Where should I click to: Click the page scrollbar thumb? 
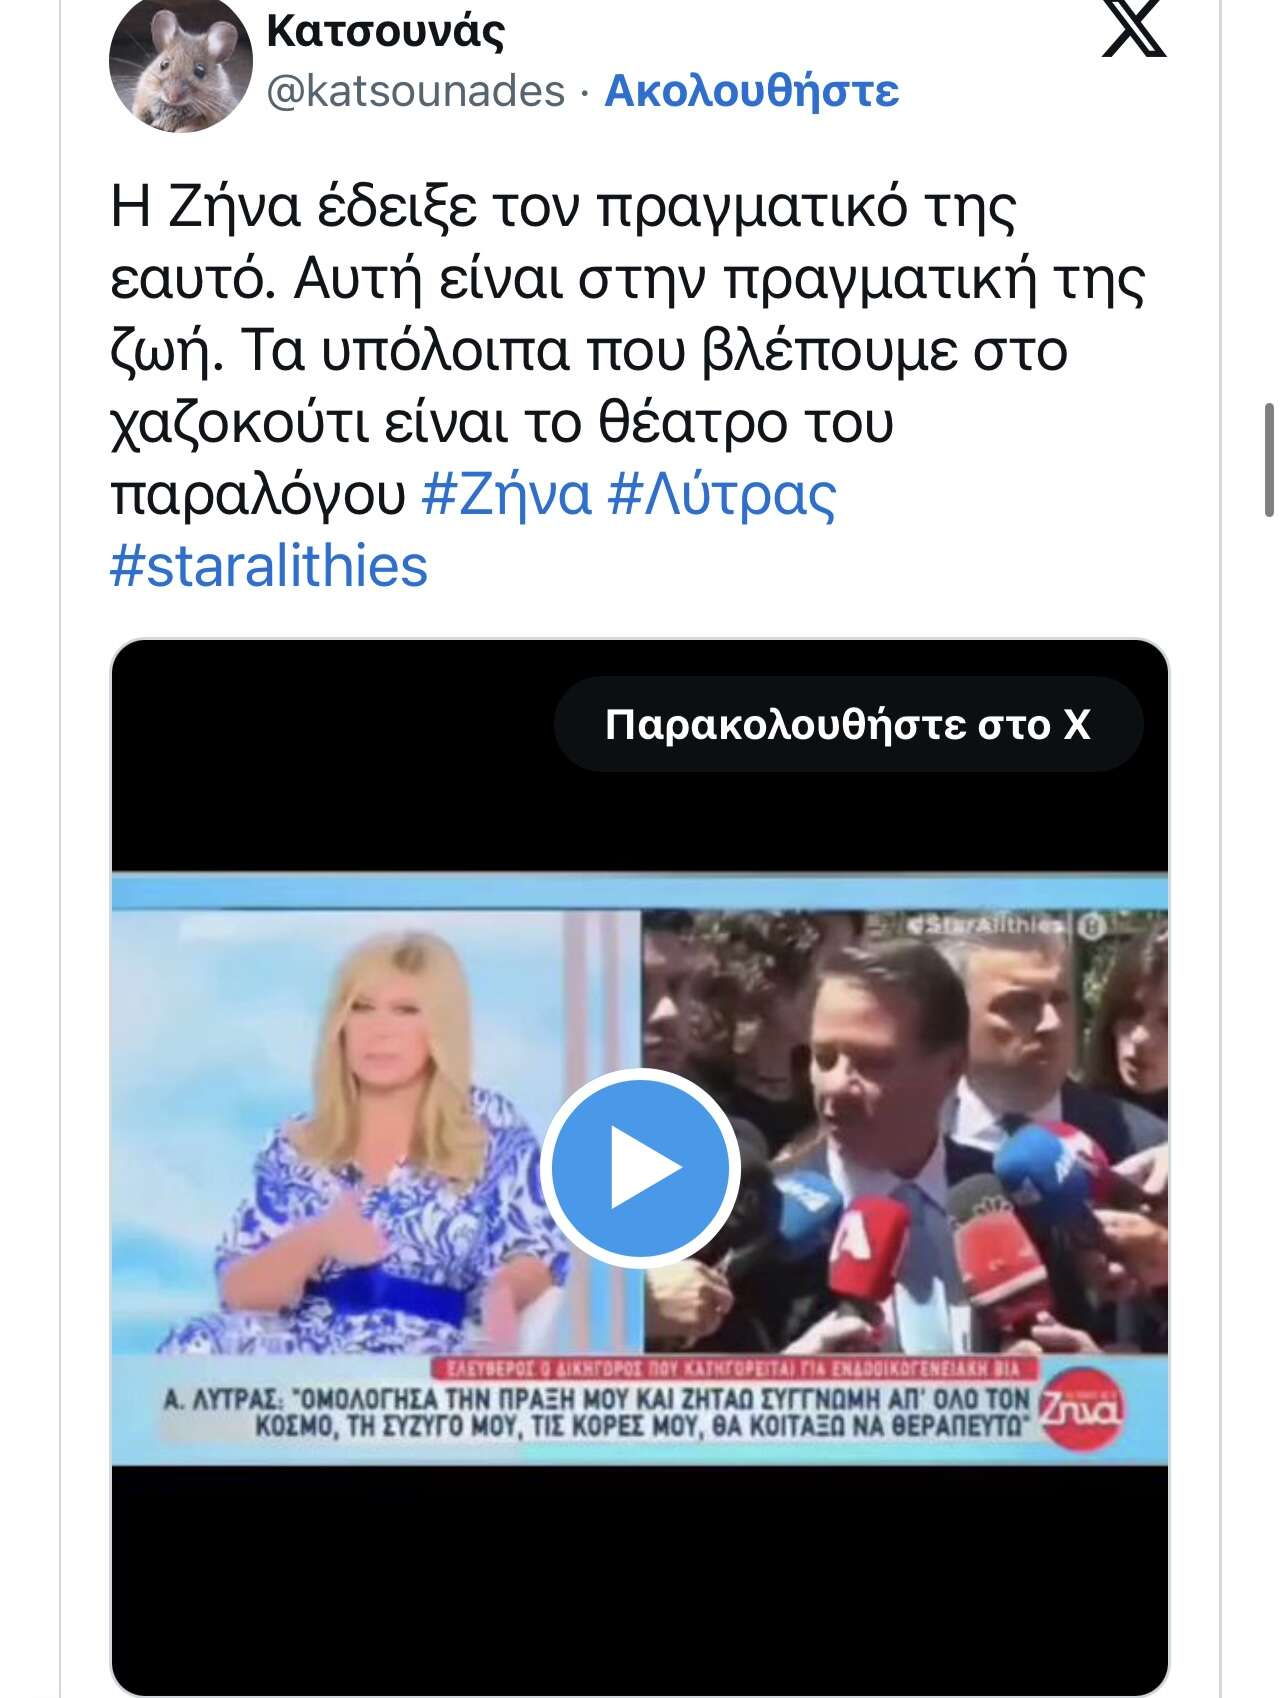pos(1270,458)
